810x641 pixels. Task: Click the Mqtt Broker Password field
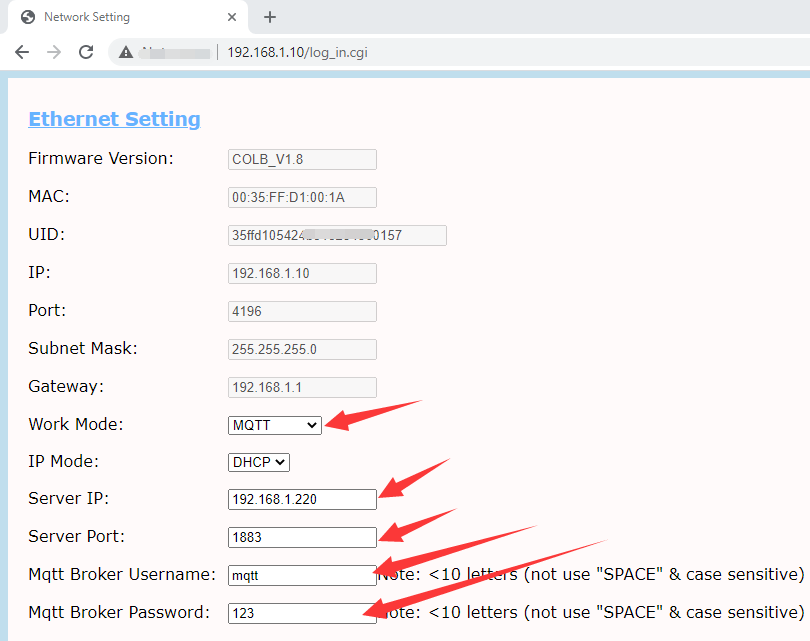(302, 613)
